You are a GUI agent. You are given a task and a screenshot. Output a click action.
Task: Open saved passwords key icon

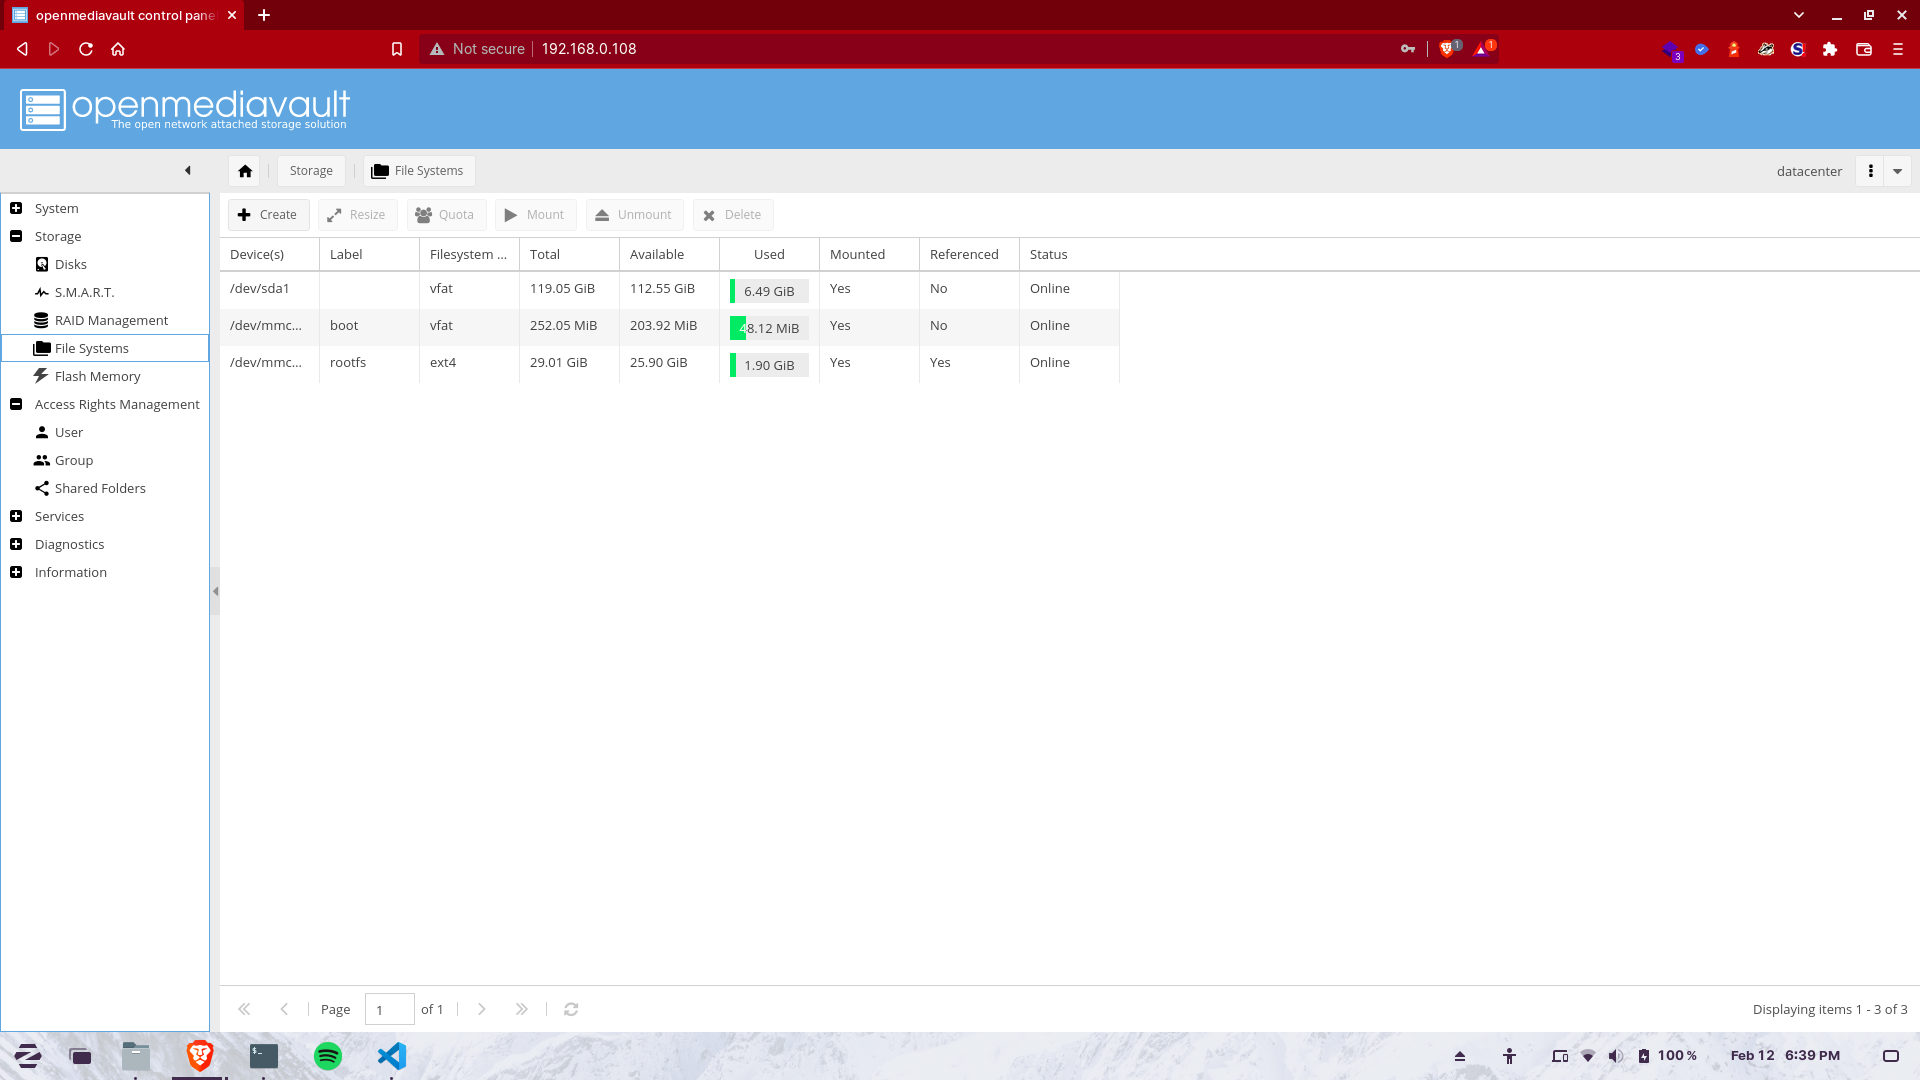pyautogui.click(x=1408, y=49)
